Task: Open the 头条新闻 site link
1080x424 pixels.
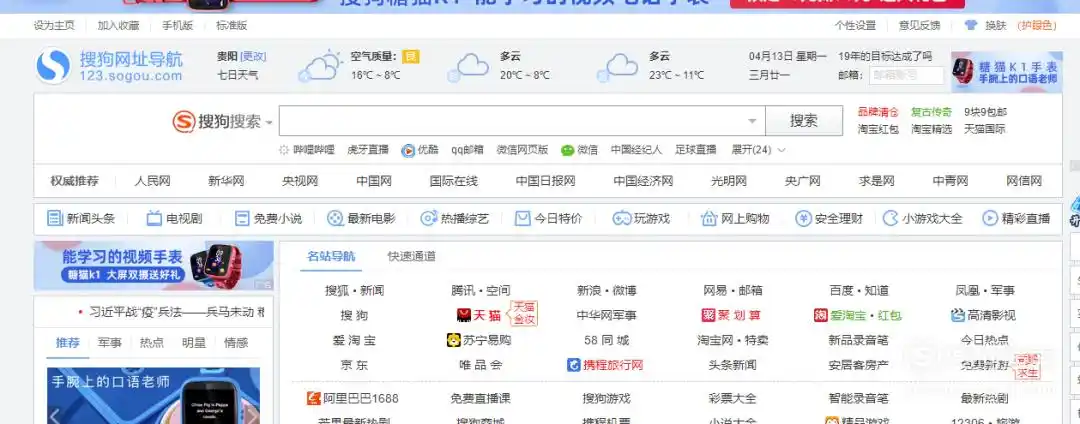Action: [732, 365]
